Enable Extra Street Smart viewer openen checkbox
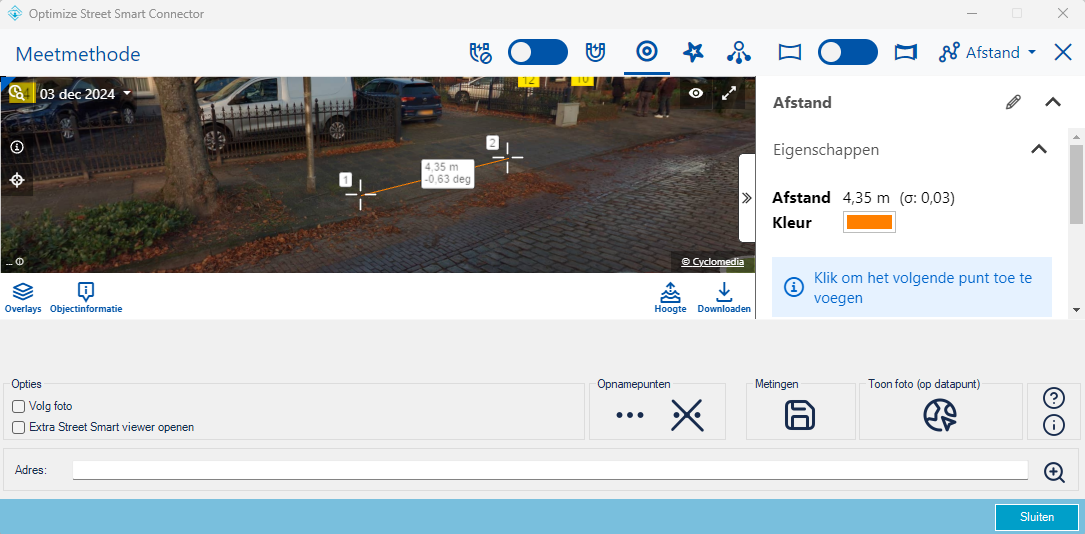 pos(19,427)
